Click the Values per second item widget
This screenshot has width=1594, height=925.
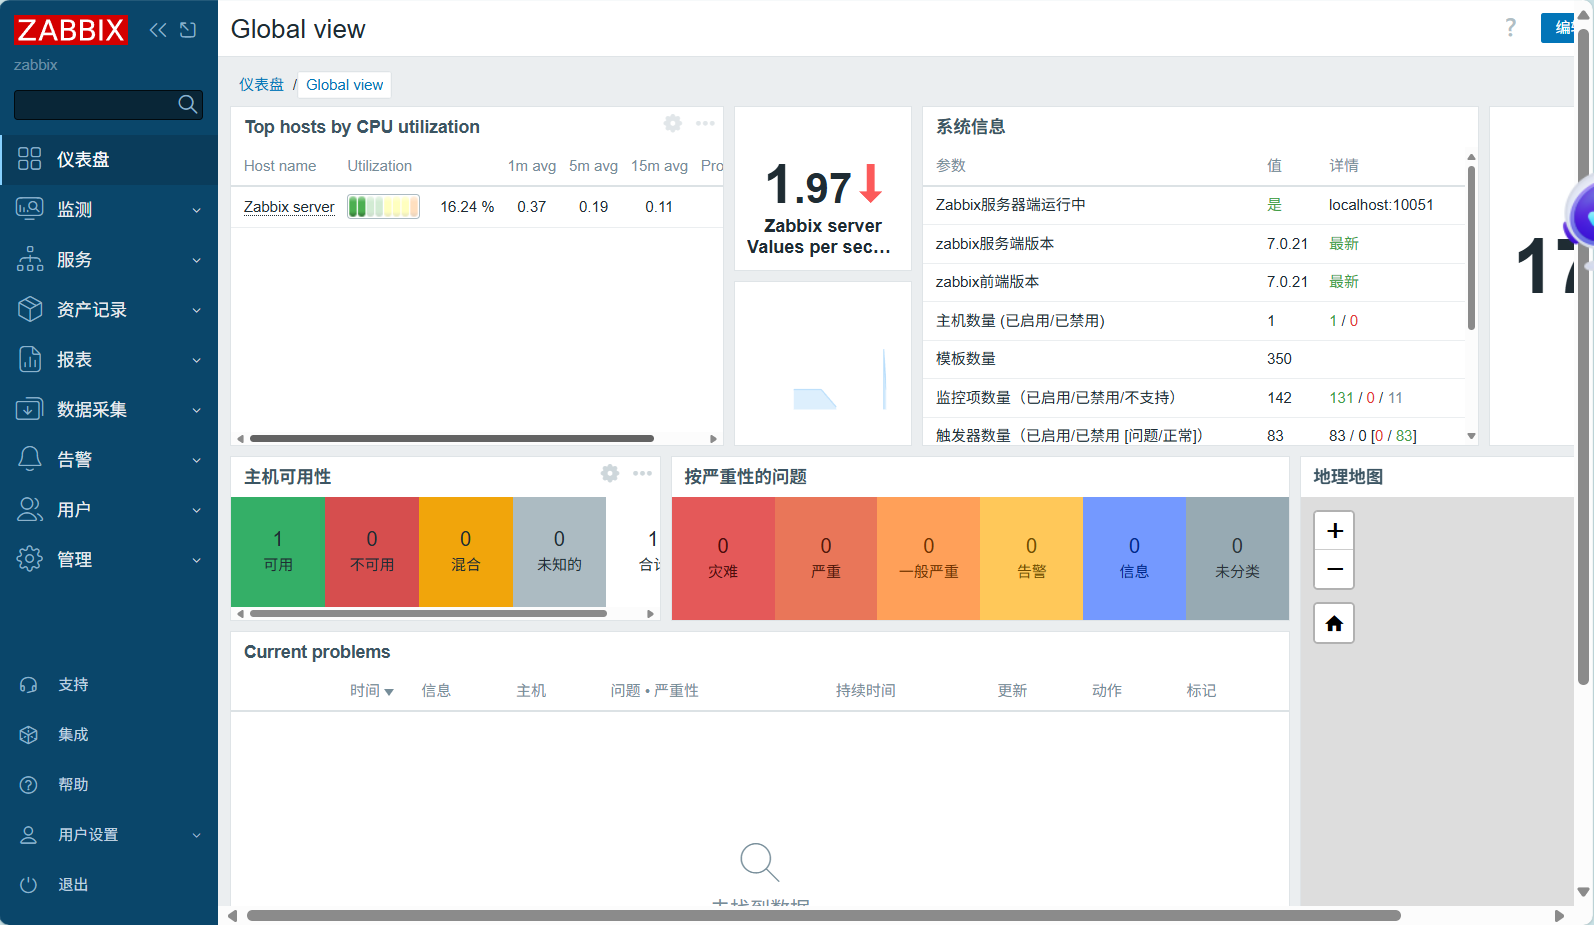tap(823, 189)
